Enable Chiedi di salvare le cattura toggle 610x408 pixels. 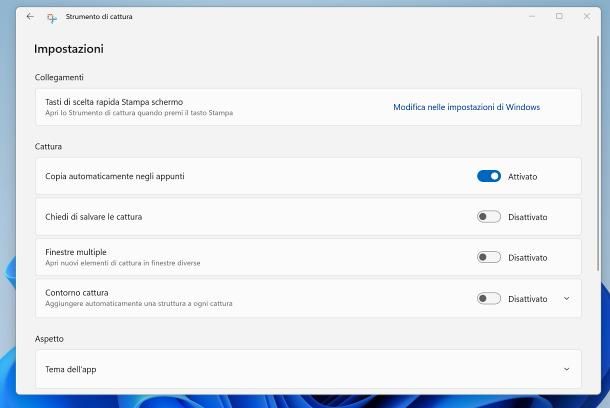(489, 217)
